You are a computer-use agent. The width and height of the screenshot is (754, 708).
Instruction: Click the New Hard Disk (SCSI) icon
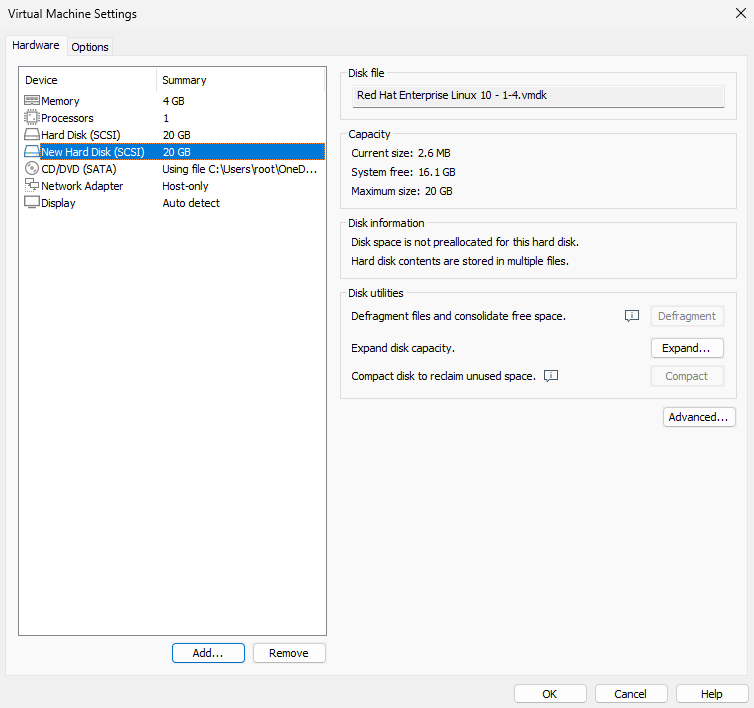point(31,152)
